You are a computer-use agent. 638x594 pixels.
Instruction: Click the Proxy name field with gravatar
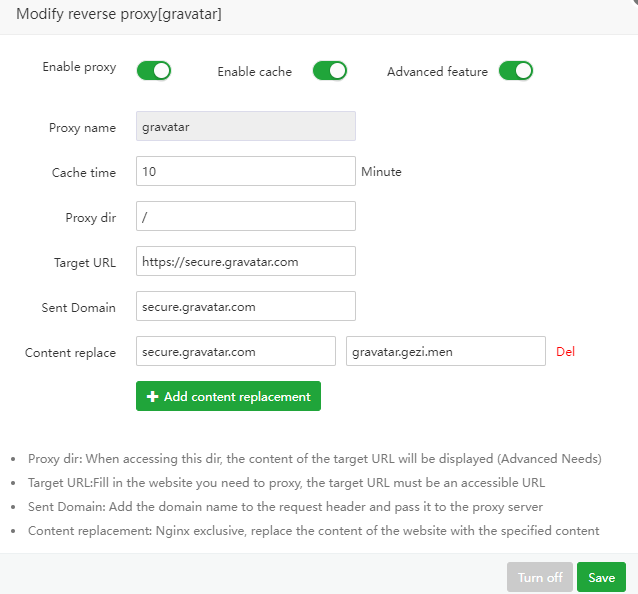[x=245, y=127]
